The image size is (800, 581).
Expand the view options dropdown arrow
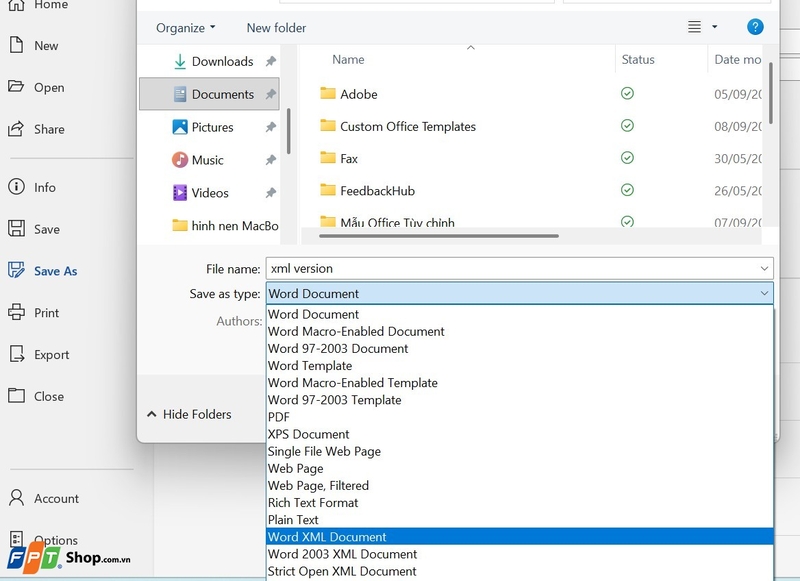coord(714,27)
